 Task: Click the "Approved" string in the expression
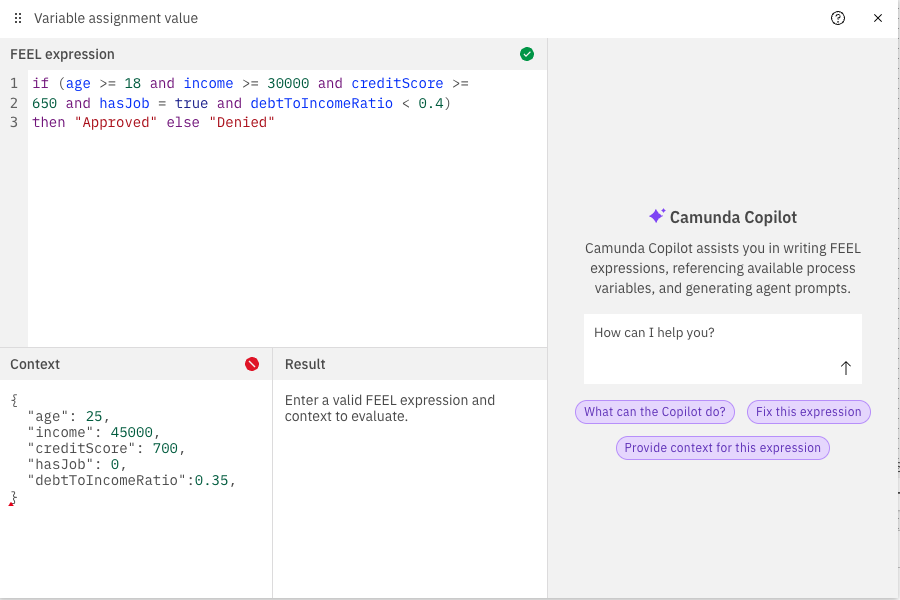point(115,123)
